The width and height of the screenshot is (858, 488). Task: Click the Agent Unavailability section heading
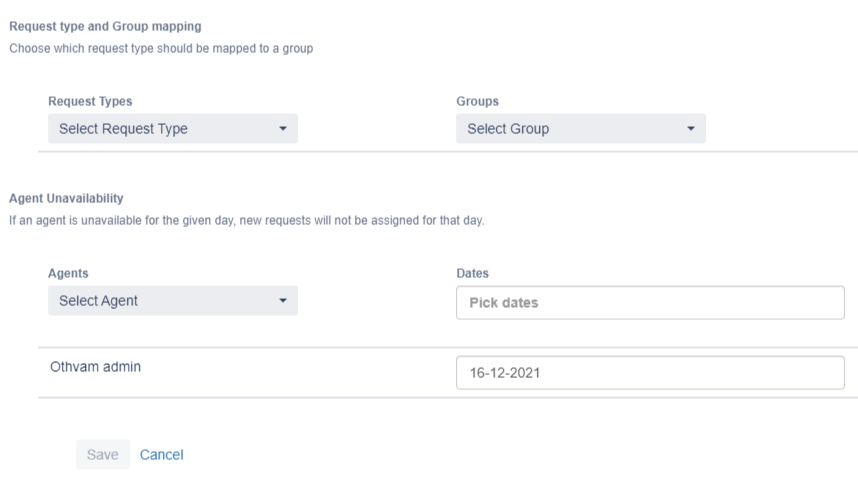tap(66, 198)
